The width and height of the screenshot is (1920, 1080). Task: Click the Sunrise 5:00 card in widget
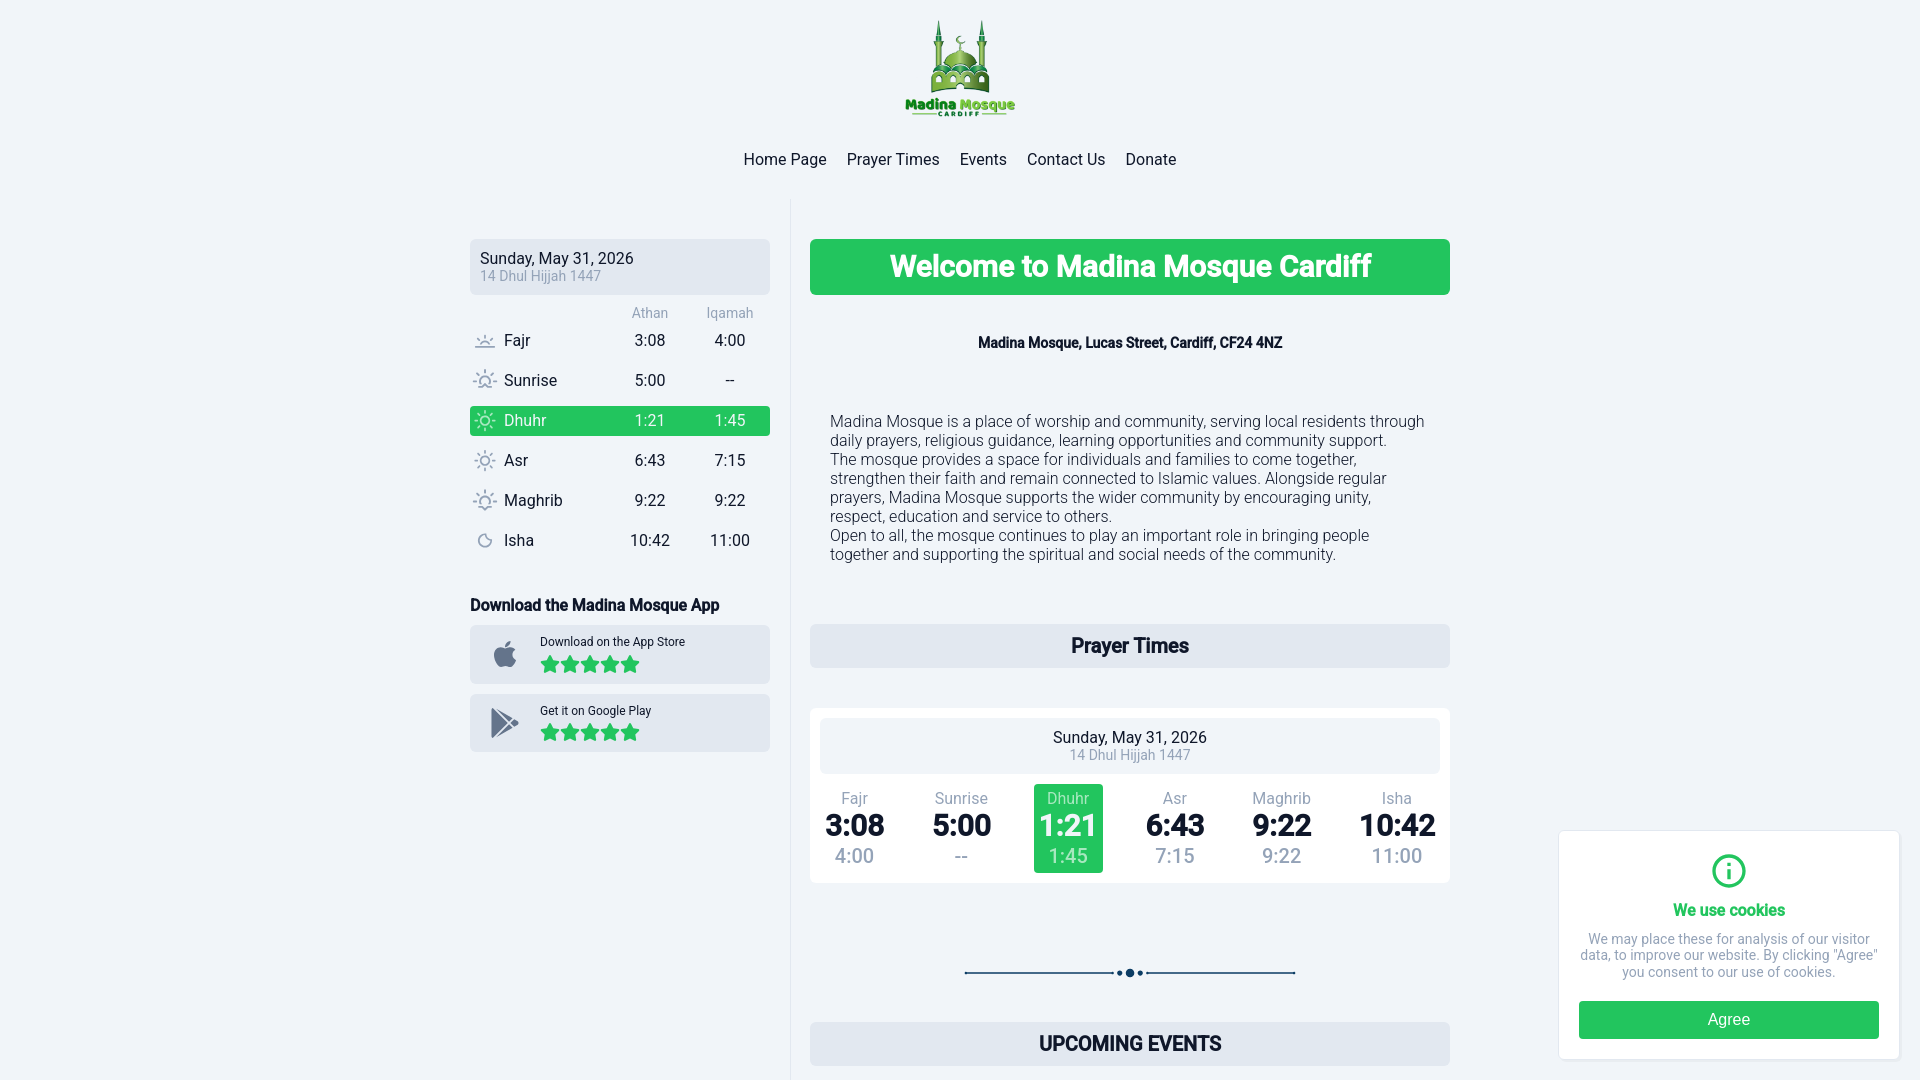(x=962, y=828)
